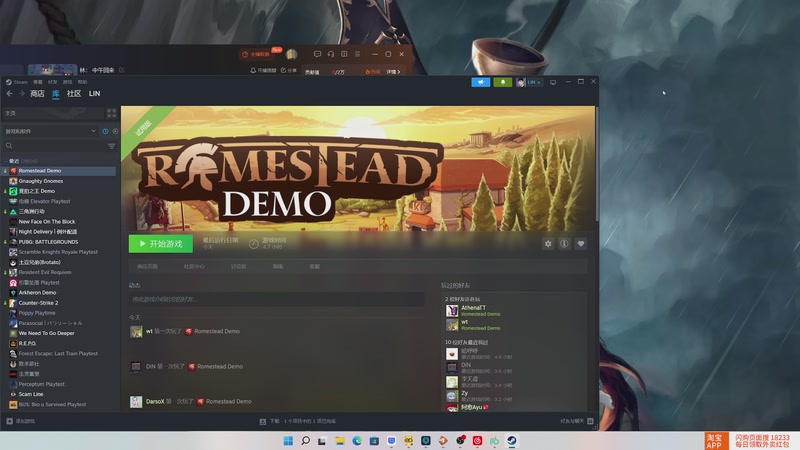Viewport: 800px width, 450px height.
Task: Go forward with the Steam forward arrow
Action: coord(21,93)
